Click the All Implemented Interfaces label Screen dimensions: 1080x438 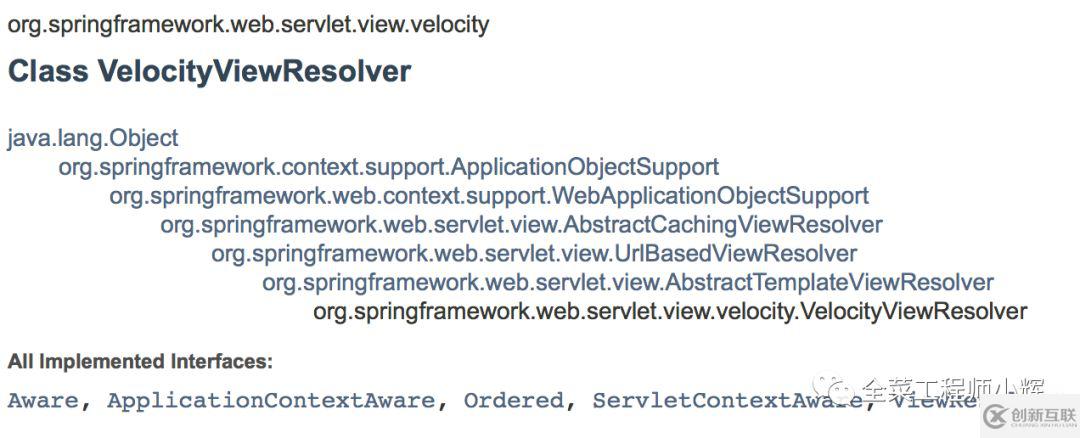point(141,362)
